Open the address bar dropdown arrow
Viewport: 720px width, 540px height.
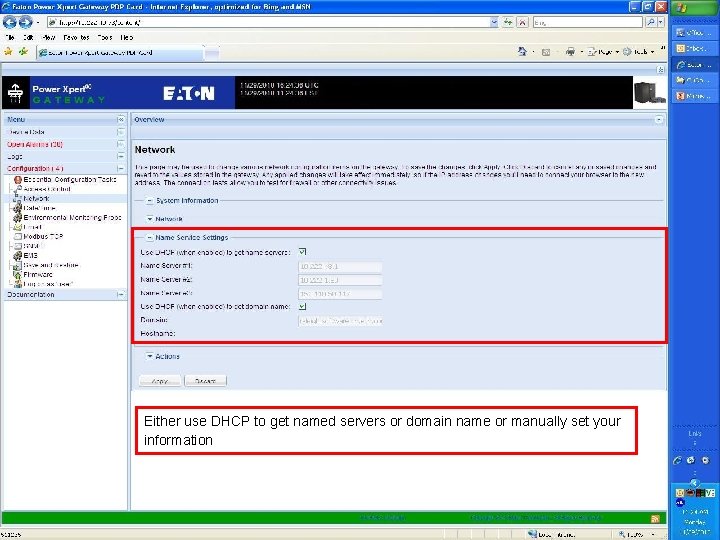494,22
